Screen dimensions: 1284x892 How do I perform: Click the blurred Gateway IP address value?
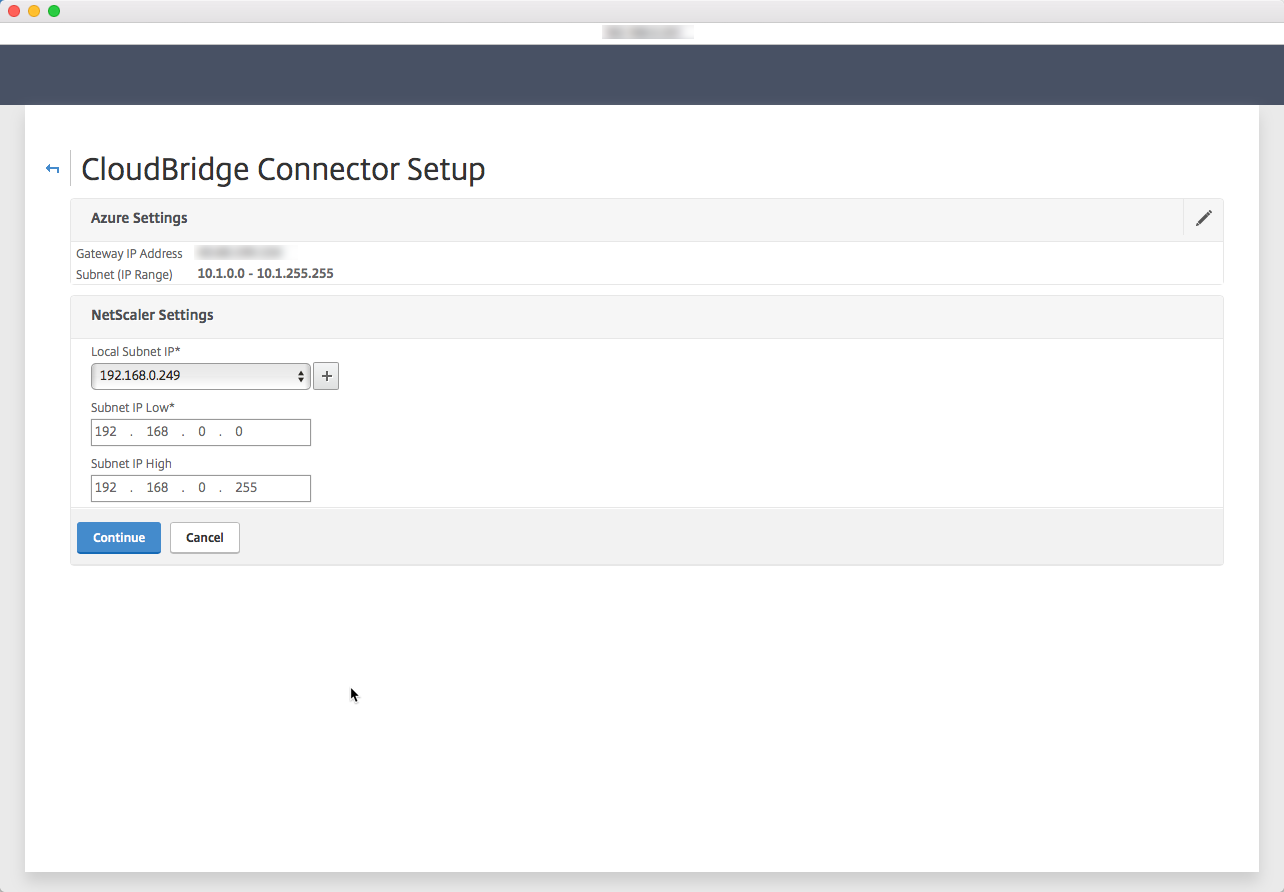pyautogui.click(x=240, y=253)
